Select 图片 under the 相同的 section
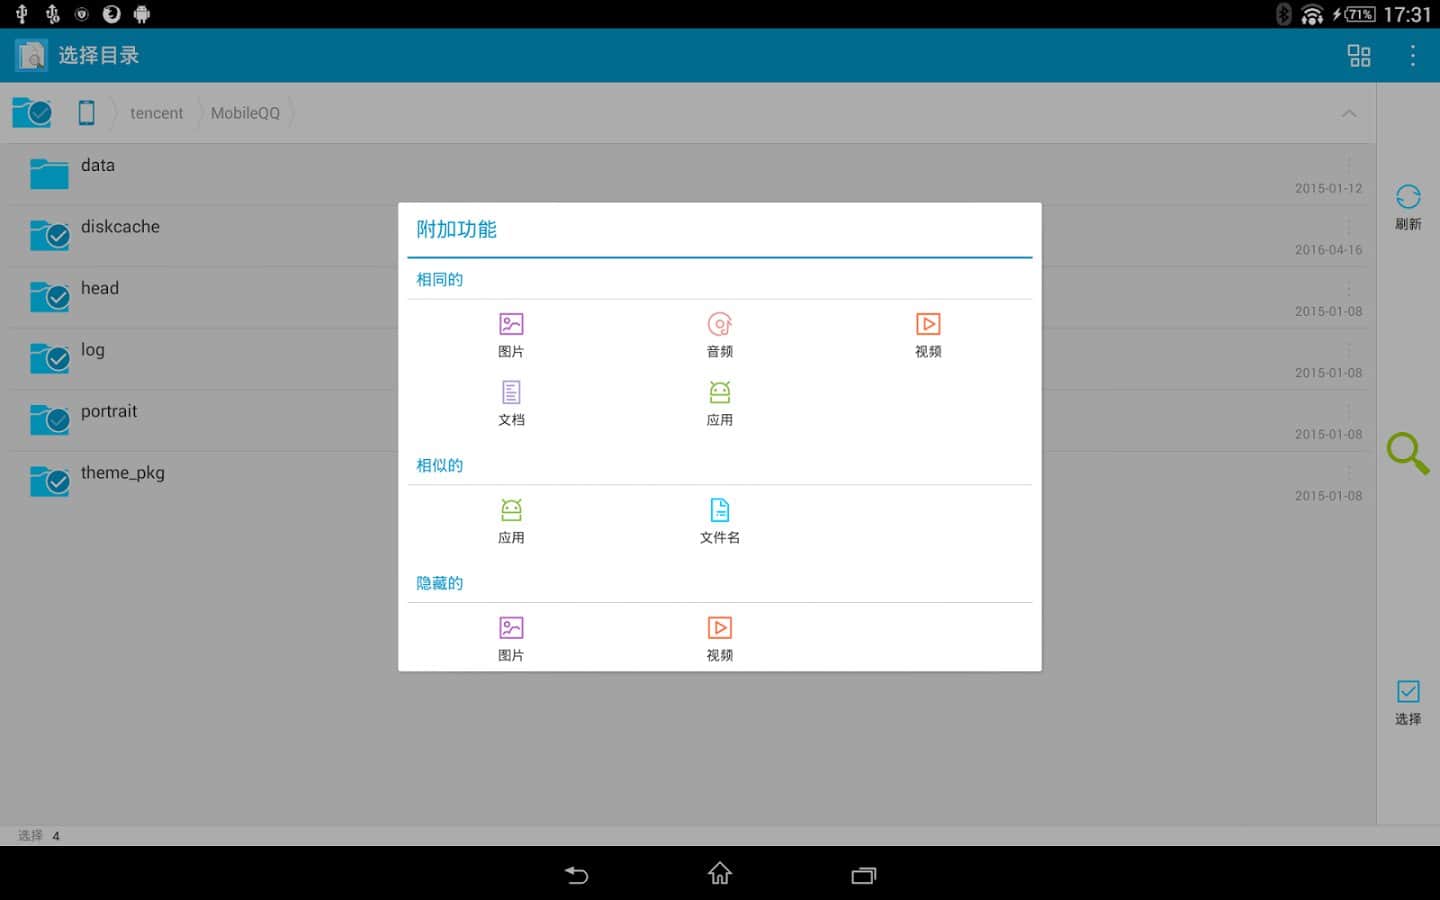1440x900 pixels. [x=511, y=334]
